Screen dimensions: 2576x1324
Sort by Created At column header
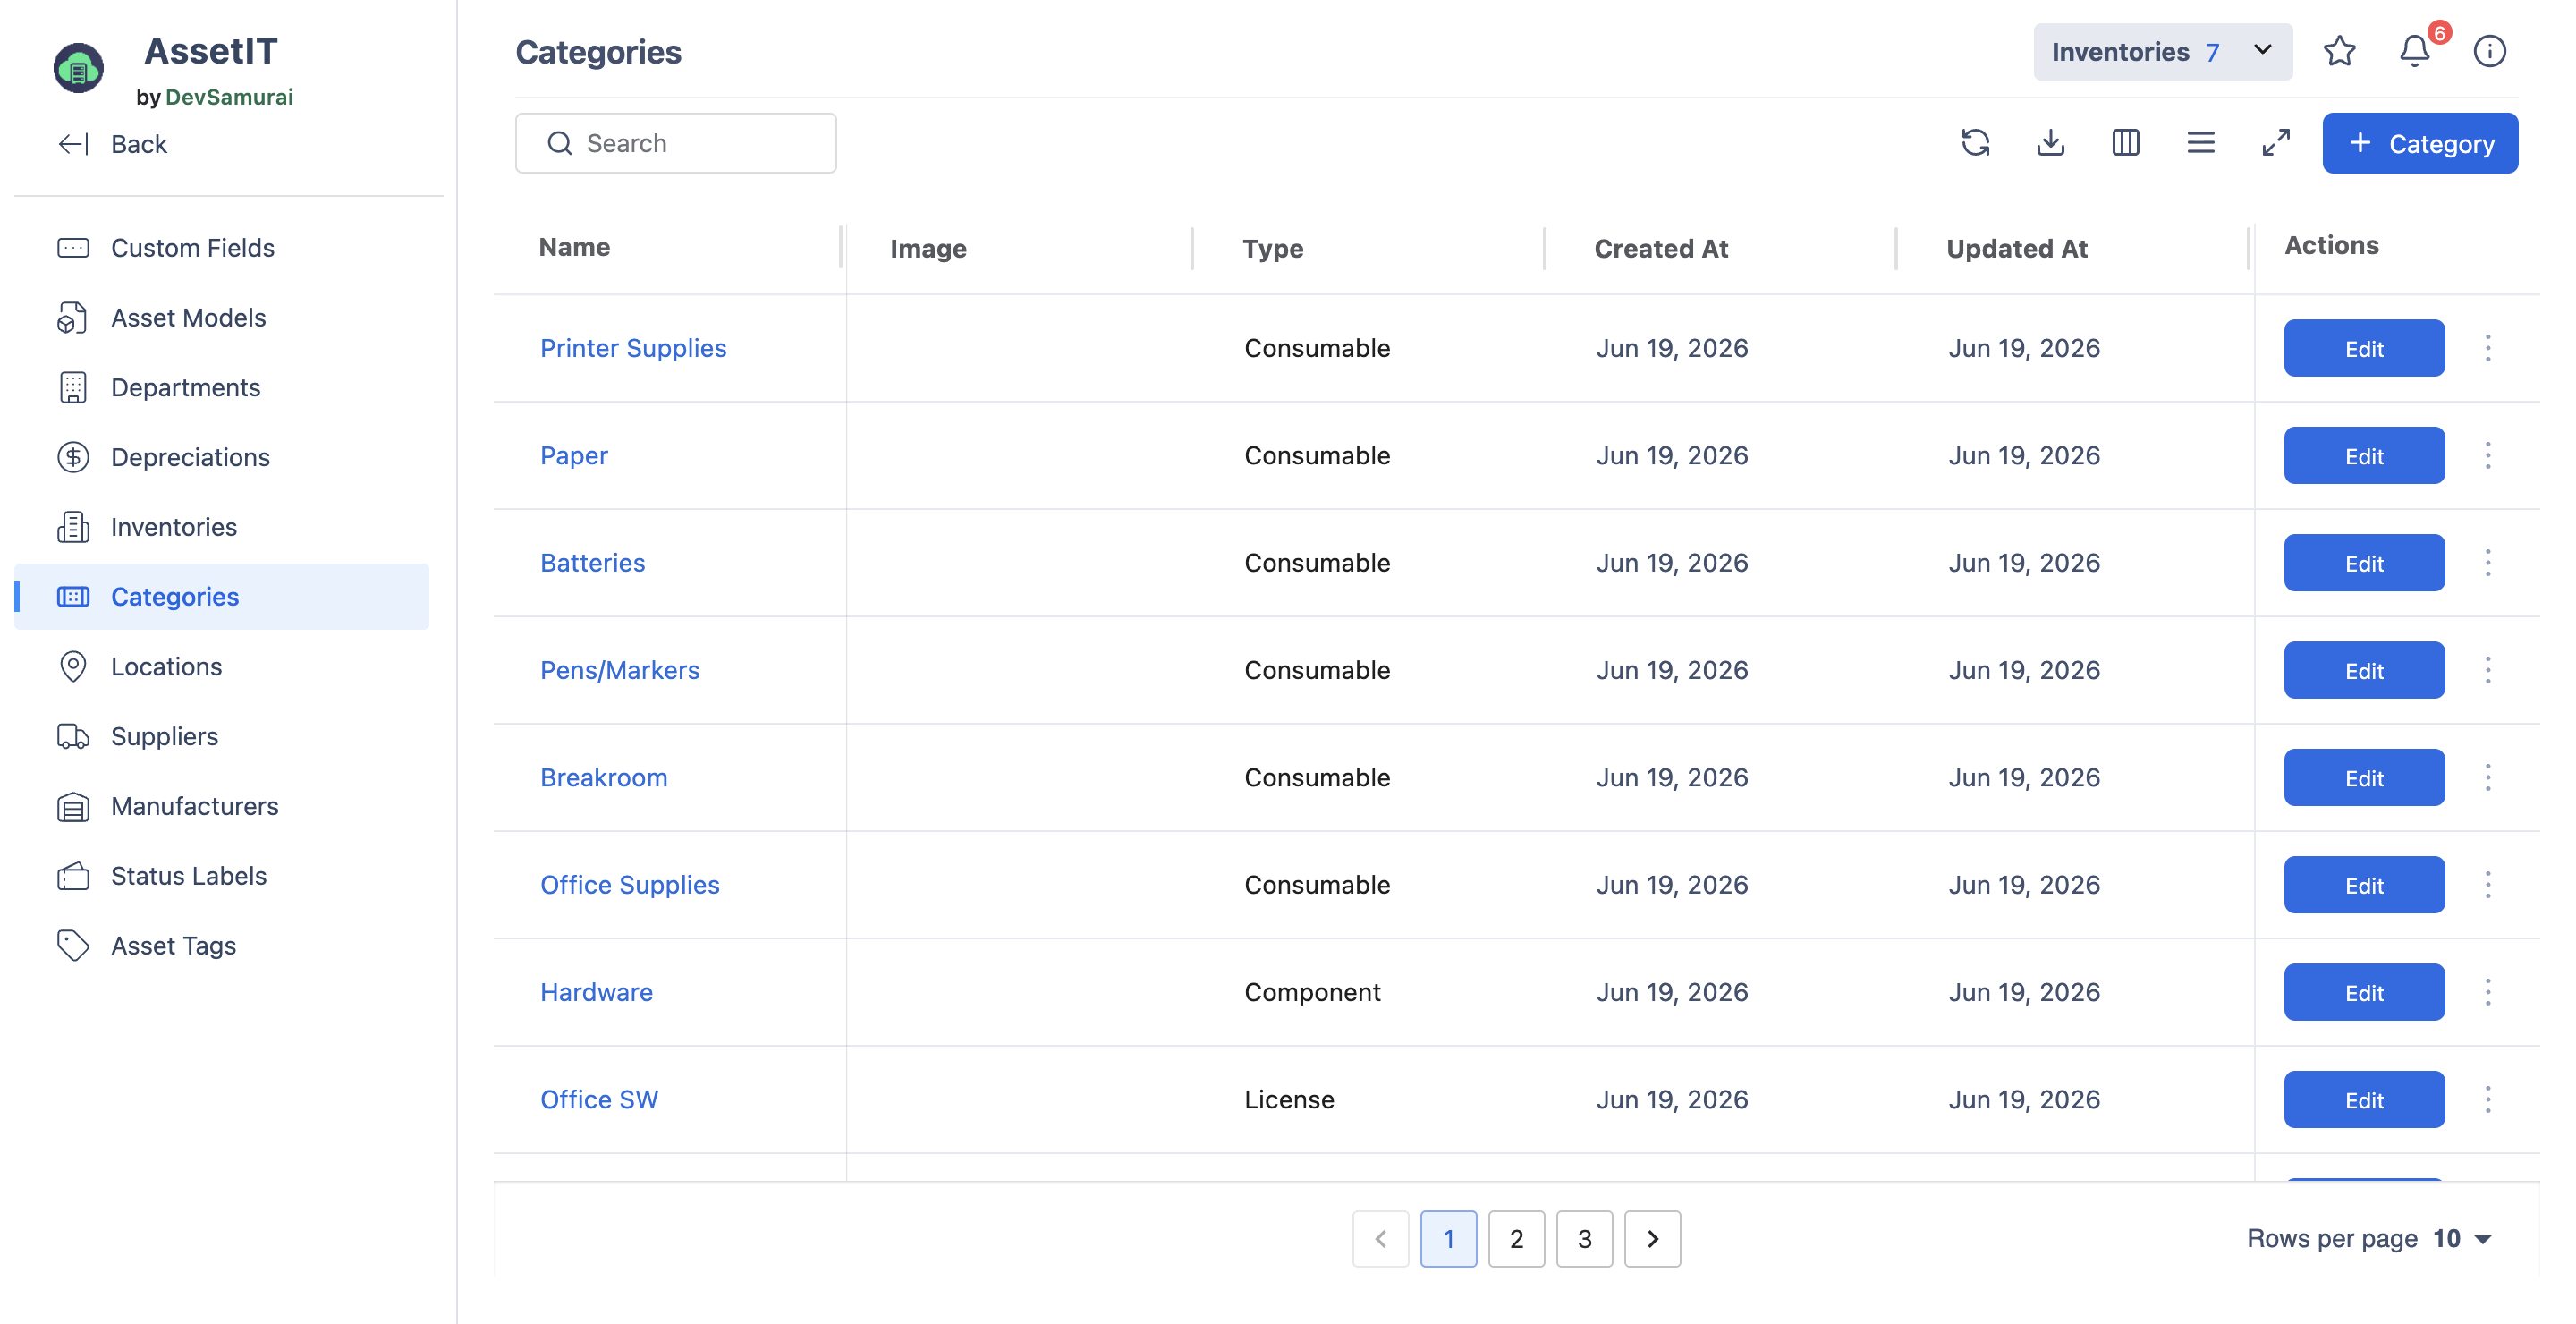tap(1660, 248)
